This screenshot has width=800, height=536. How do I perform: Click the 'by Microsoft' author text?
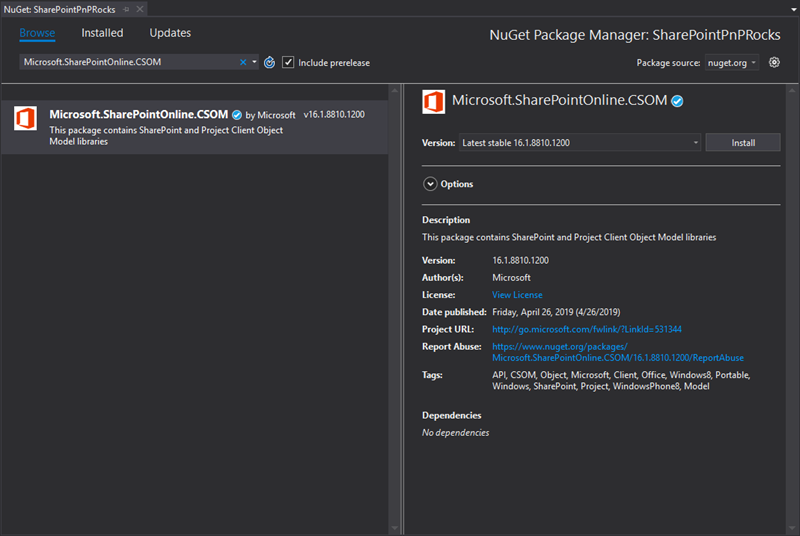(x=270, y=115)
